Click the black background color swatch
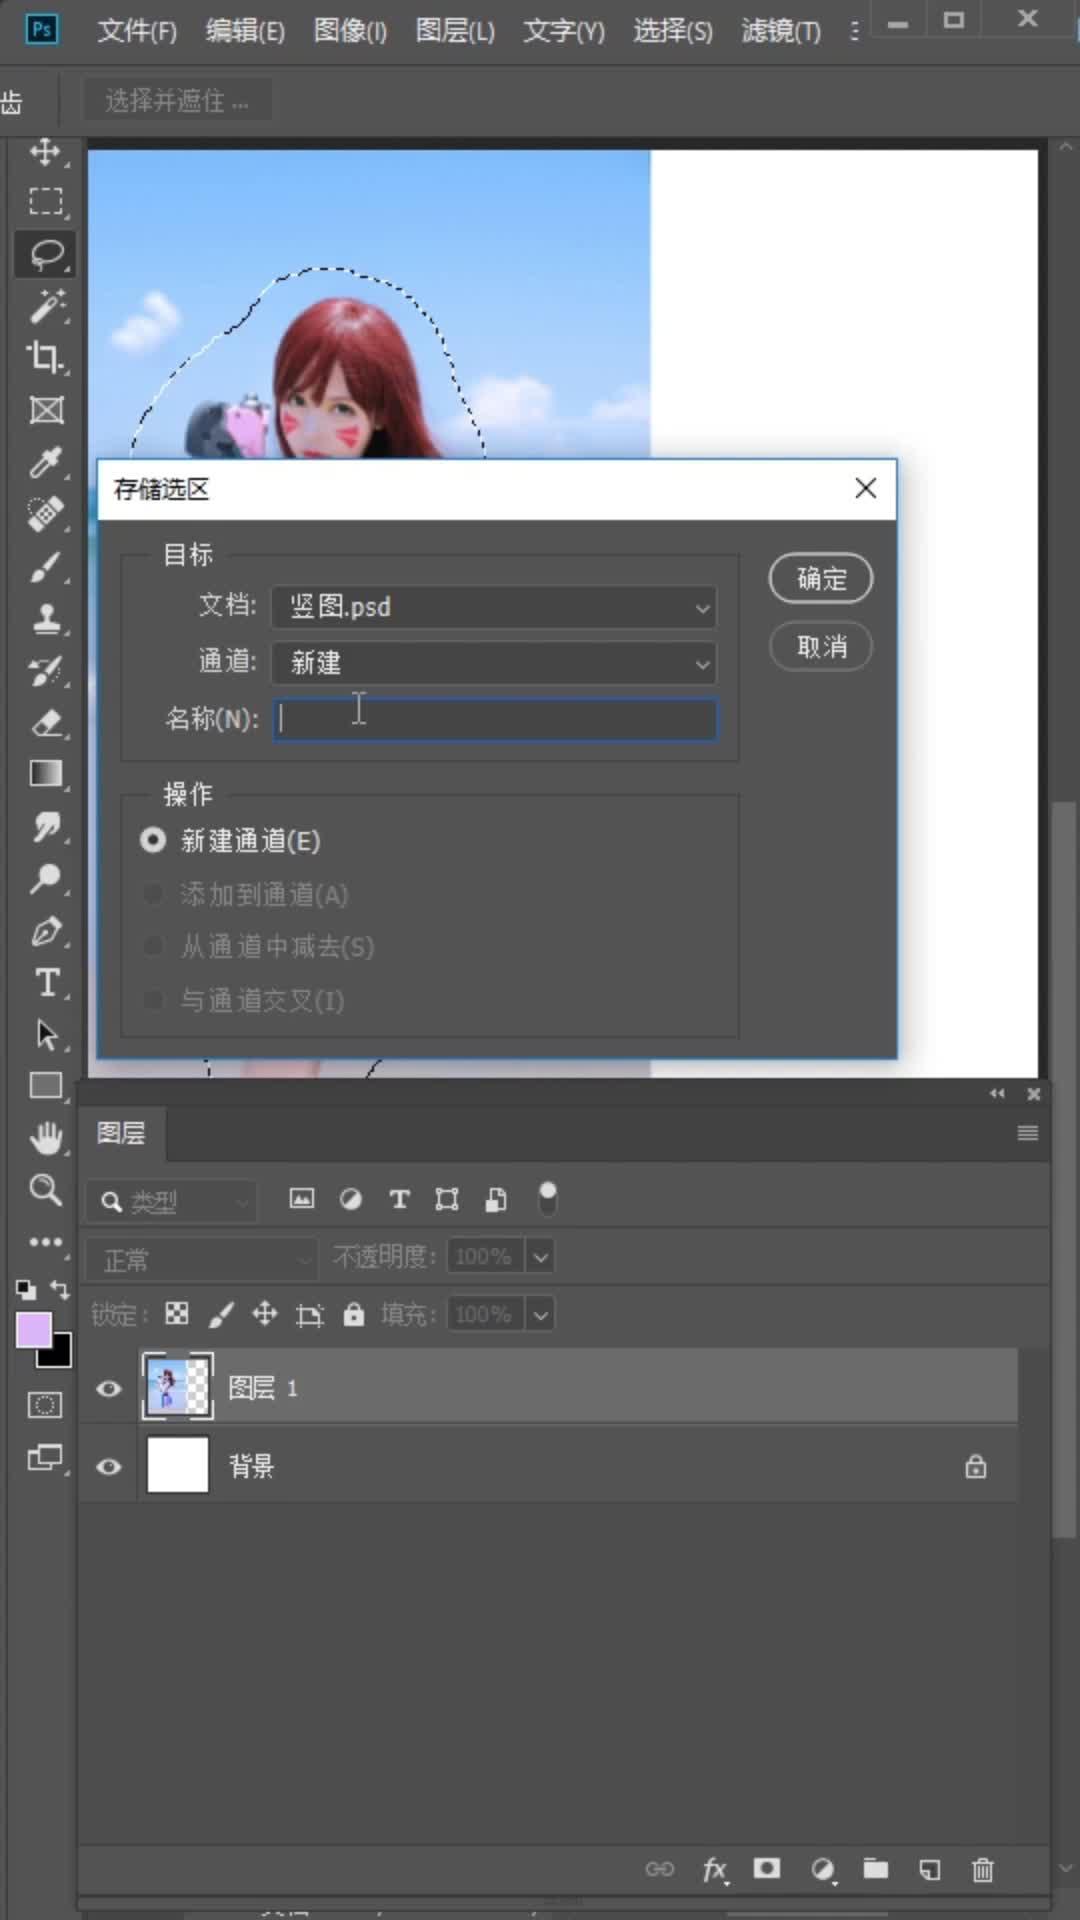Viewport: 1080px width, 1920px height. point(60,1355)
